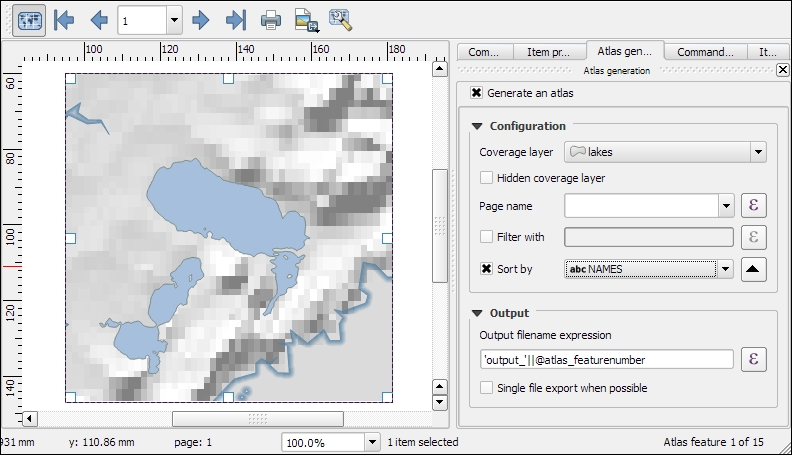792x455 pixels.
Task: Open the Command... tab
Action: click(705, 52)
